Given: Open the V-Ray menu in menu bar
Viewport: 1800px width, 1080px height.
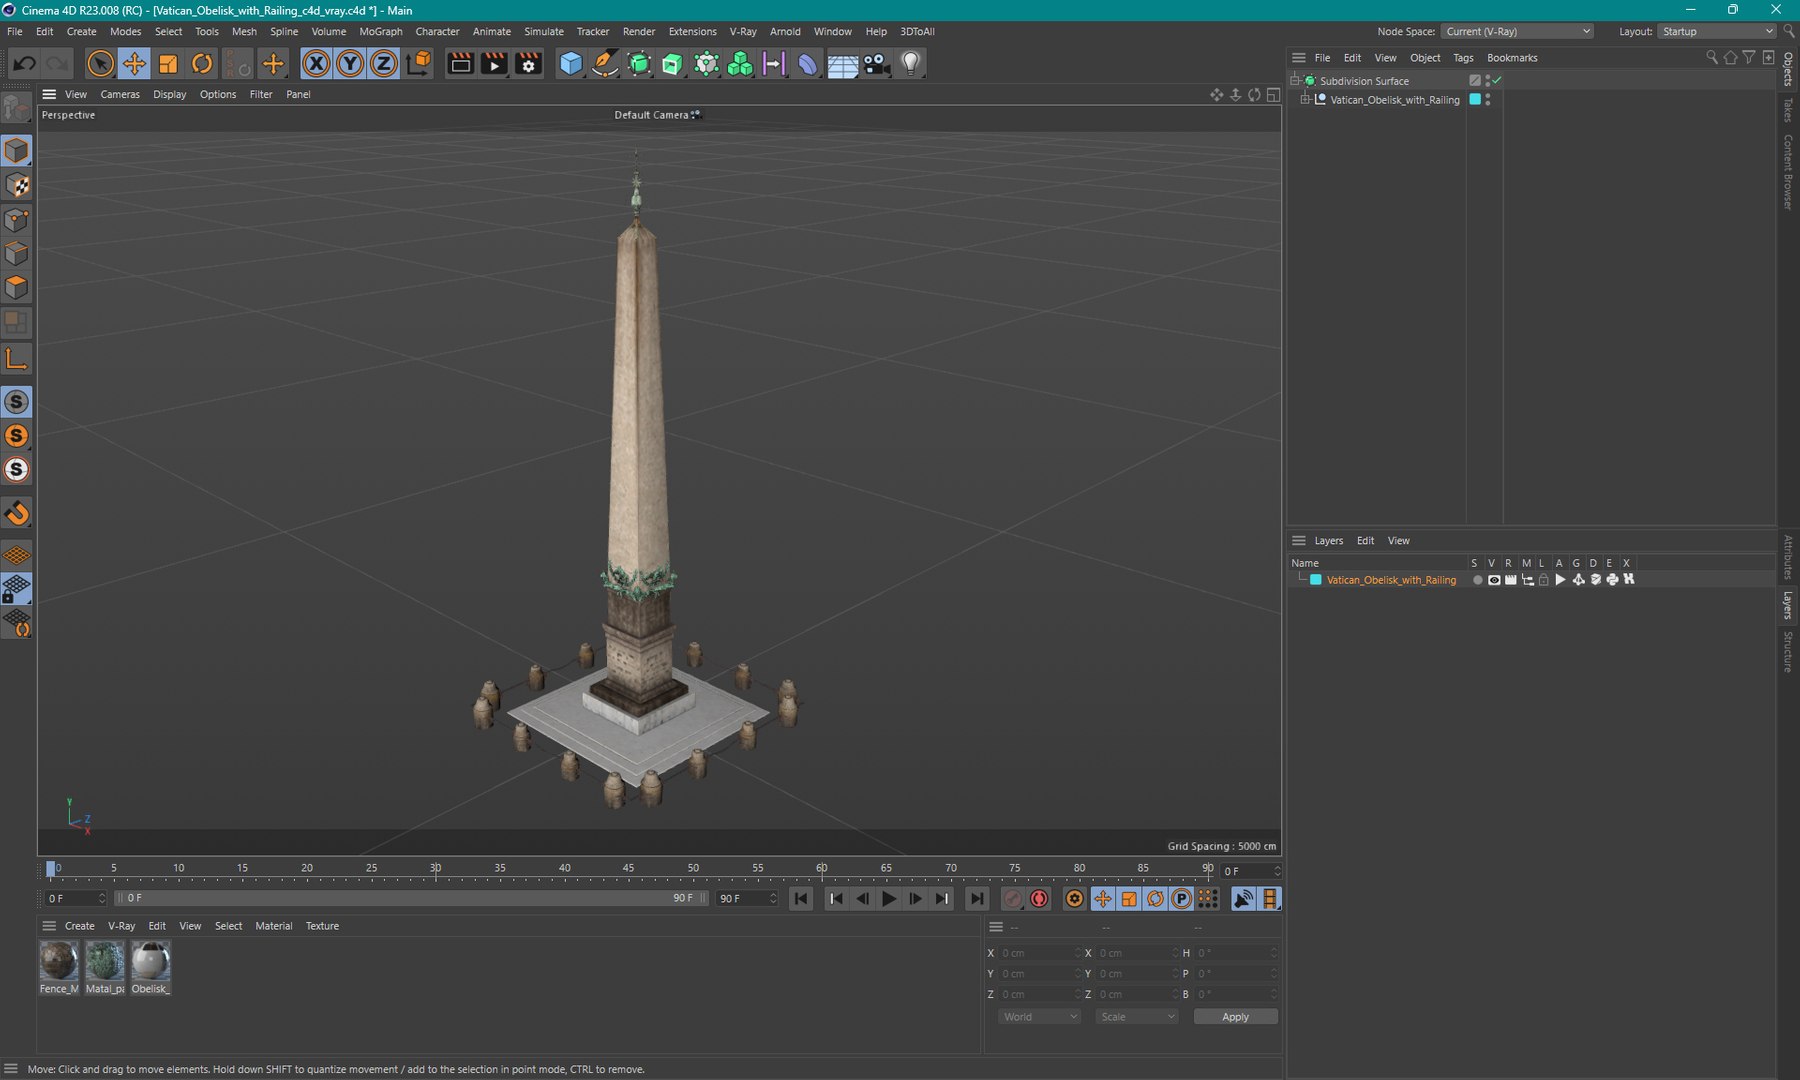Looking at the screenshot, I should [x=743, y=32].
